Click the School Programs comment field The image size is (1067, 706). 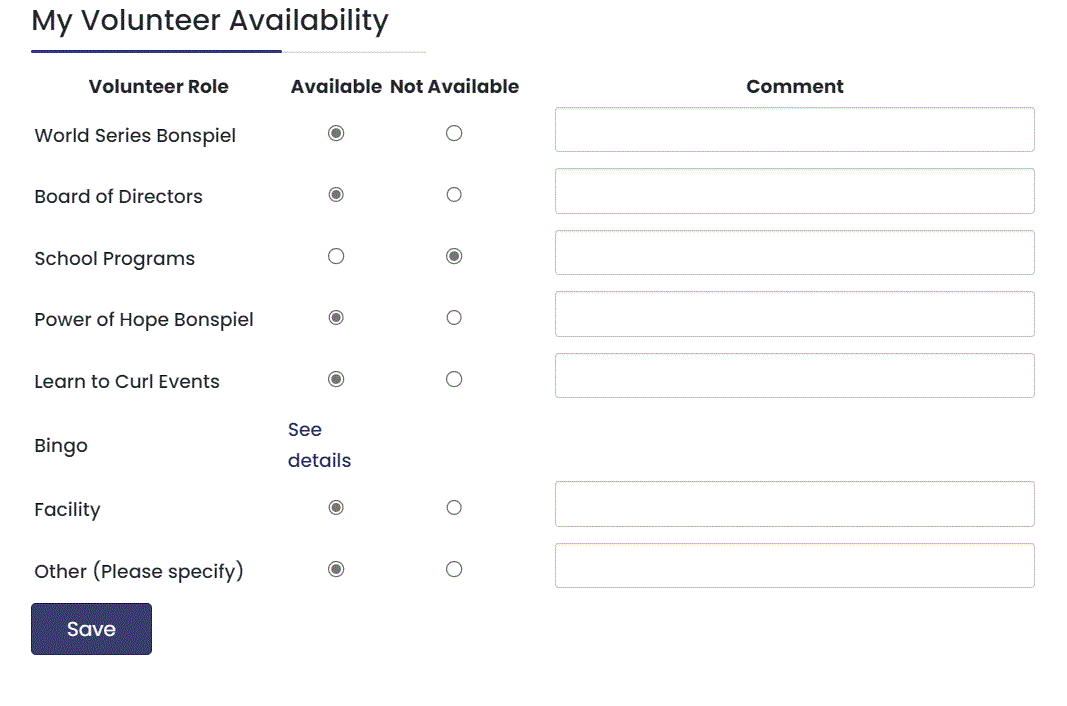(x=794, y=253)
